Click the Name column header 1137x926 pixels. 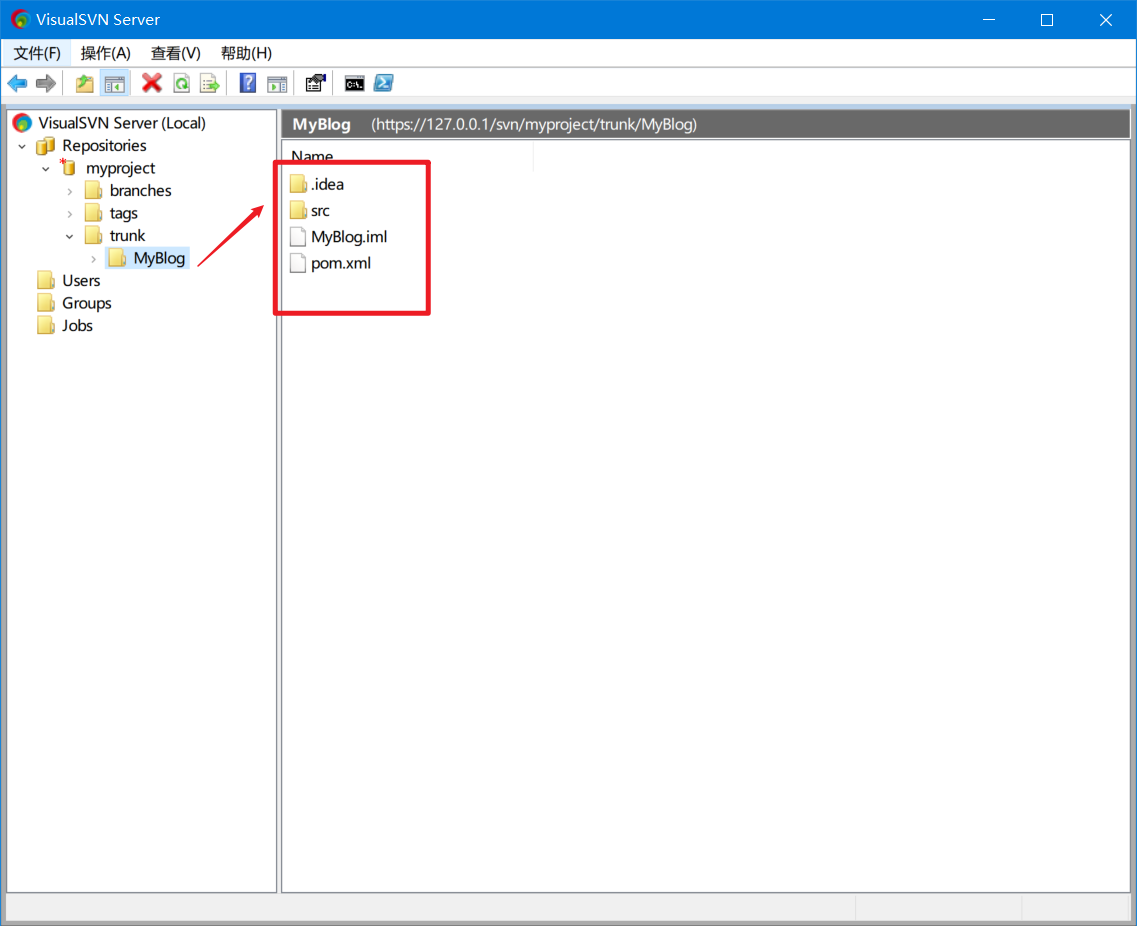(408, 156)
